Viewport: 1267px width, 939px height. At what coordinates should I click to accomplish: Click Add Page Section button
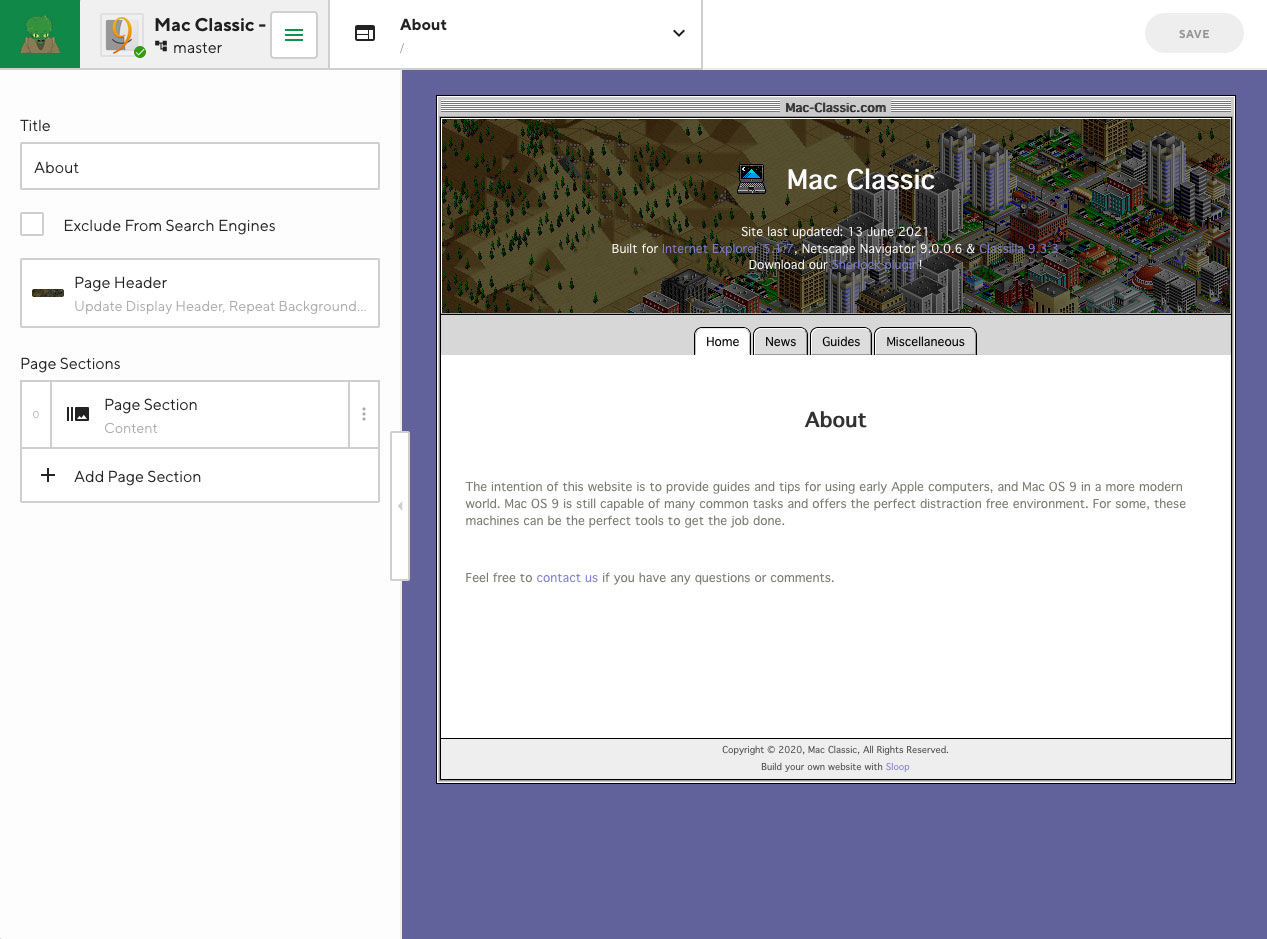point(200,476)
